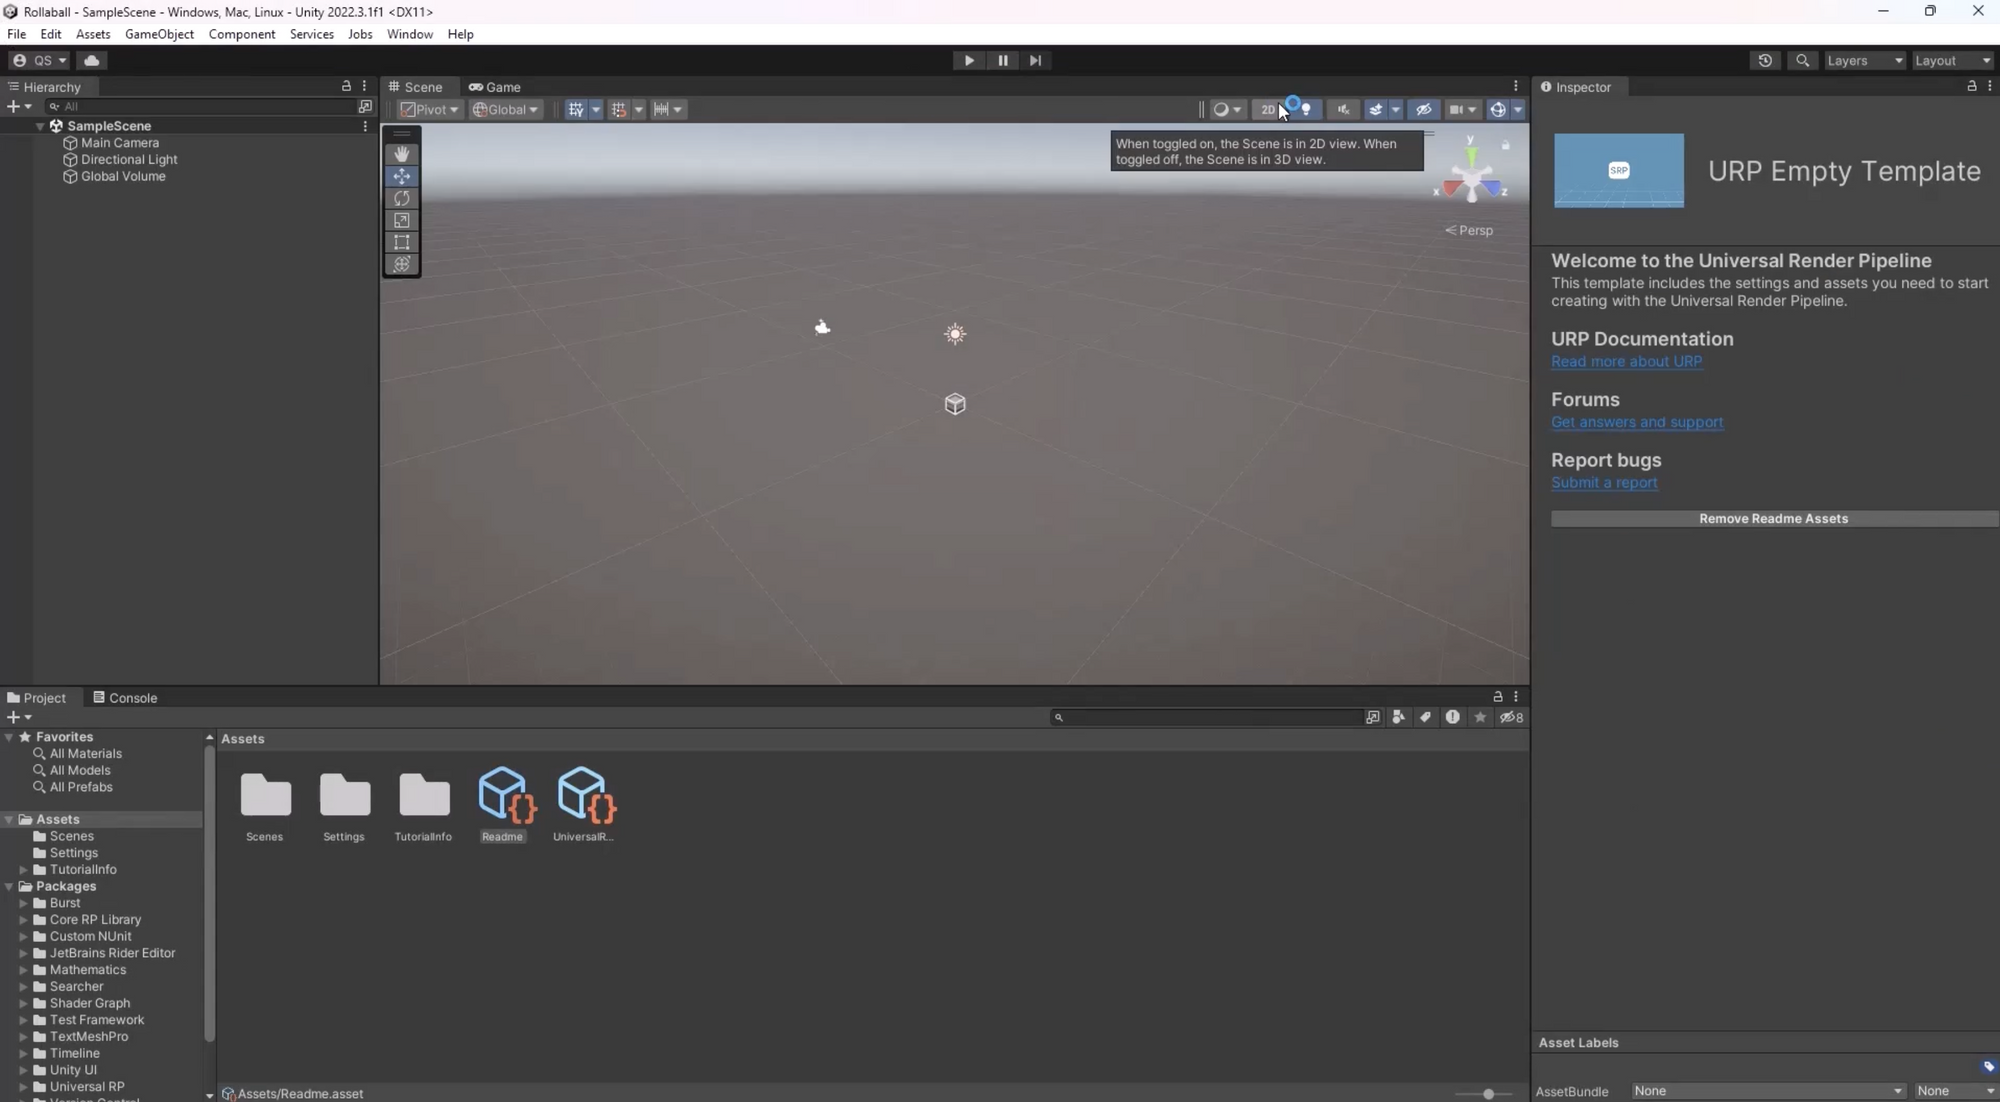Click the cloud services icon
This screenshot has height=1102, width=2000.
pyautogui.click(x=91, y=60)
